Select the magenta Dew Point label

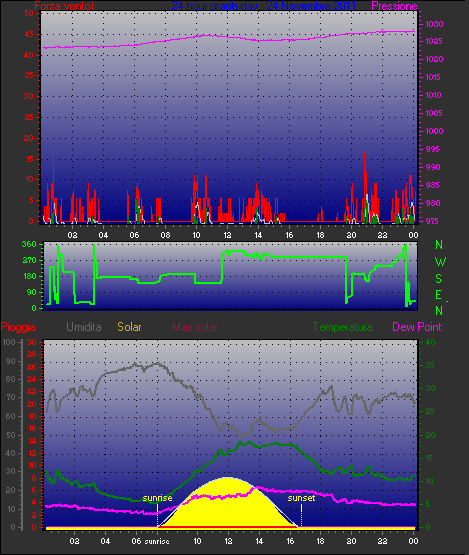tap(417, 327)
